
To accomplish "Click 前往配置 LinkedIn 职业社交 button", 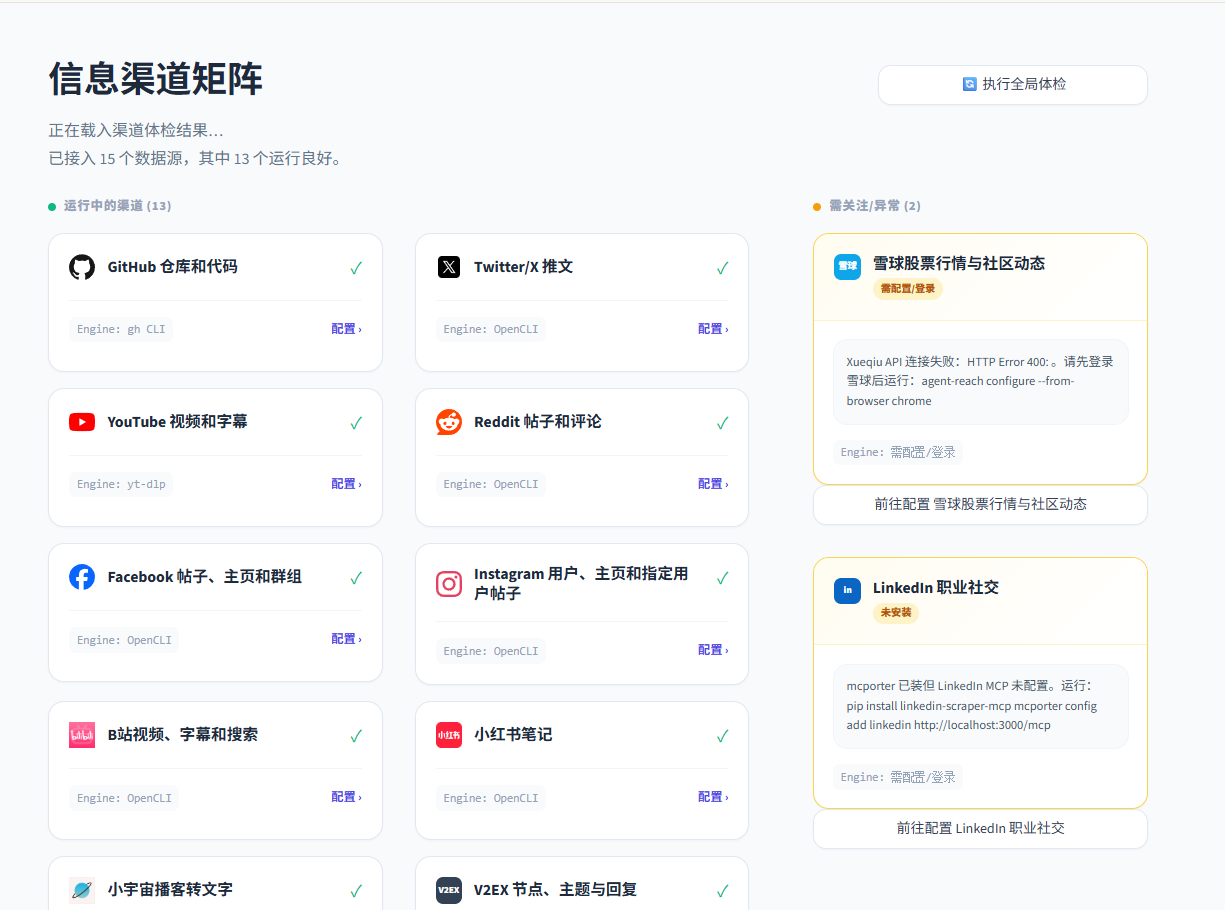I will click(980, 829).
